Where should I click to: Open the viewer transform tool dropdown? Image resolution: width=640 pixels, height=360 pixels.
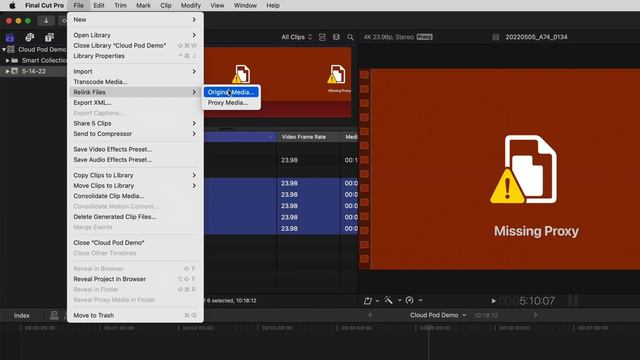pyautogui.click(x=371, y=301)
